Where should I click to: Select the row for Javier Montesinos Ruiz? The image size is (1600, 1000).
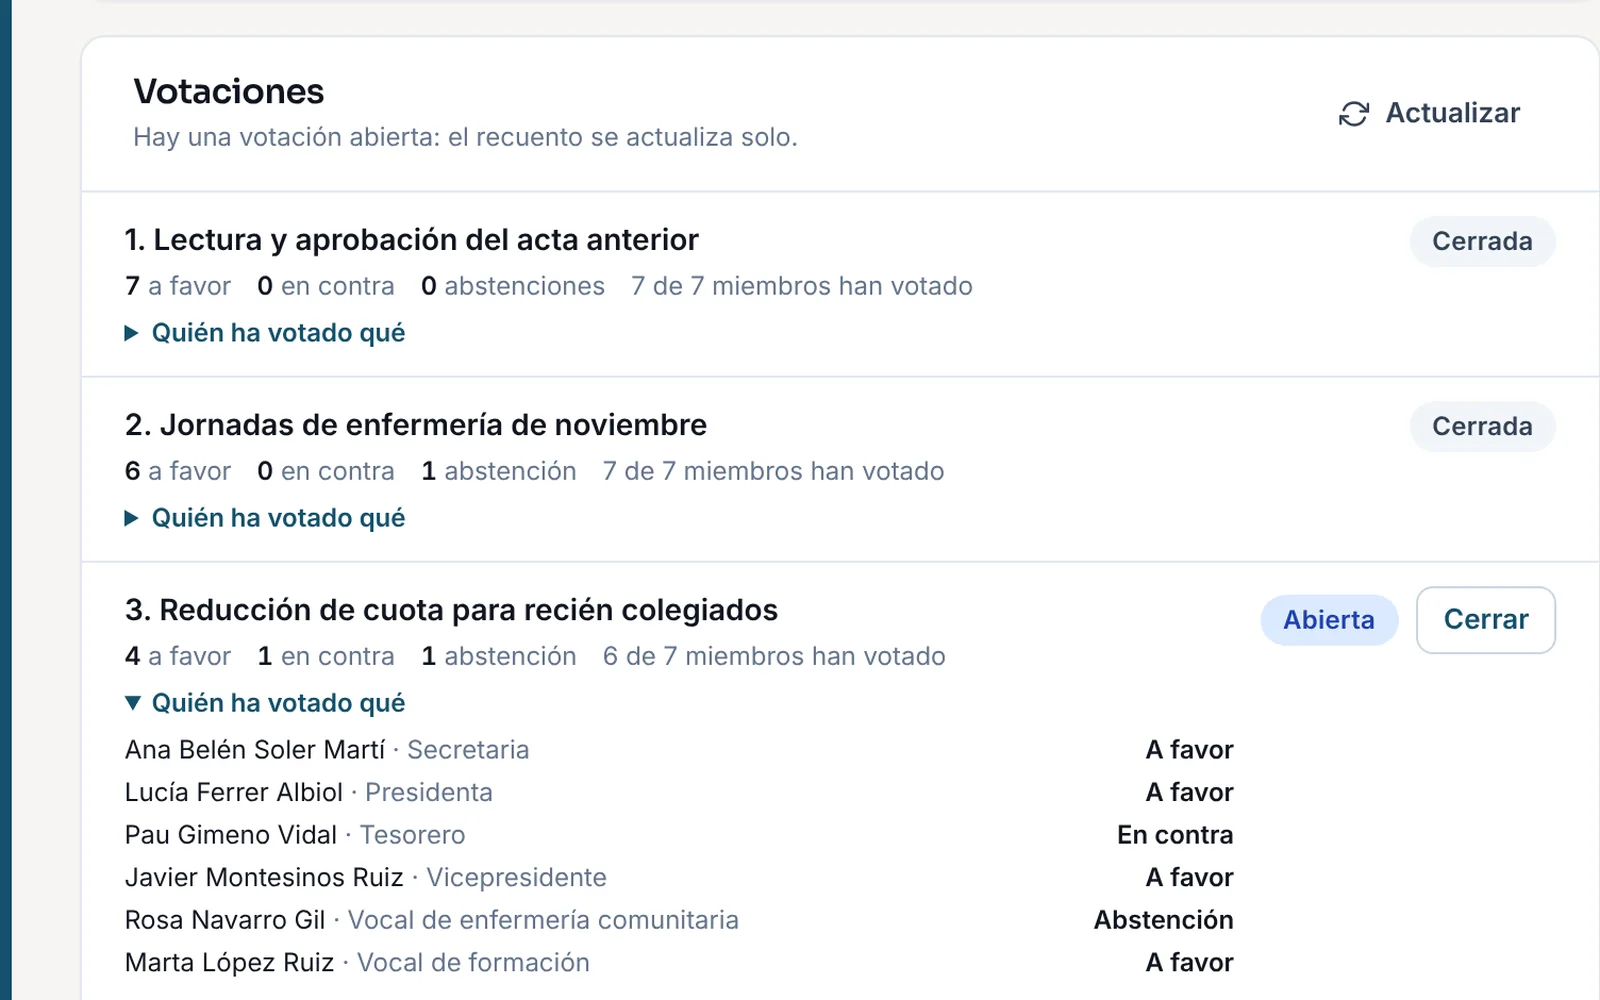(679, 877)
